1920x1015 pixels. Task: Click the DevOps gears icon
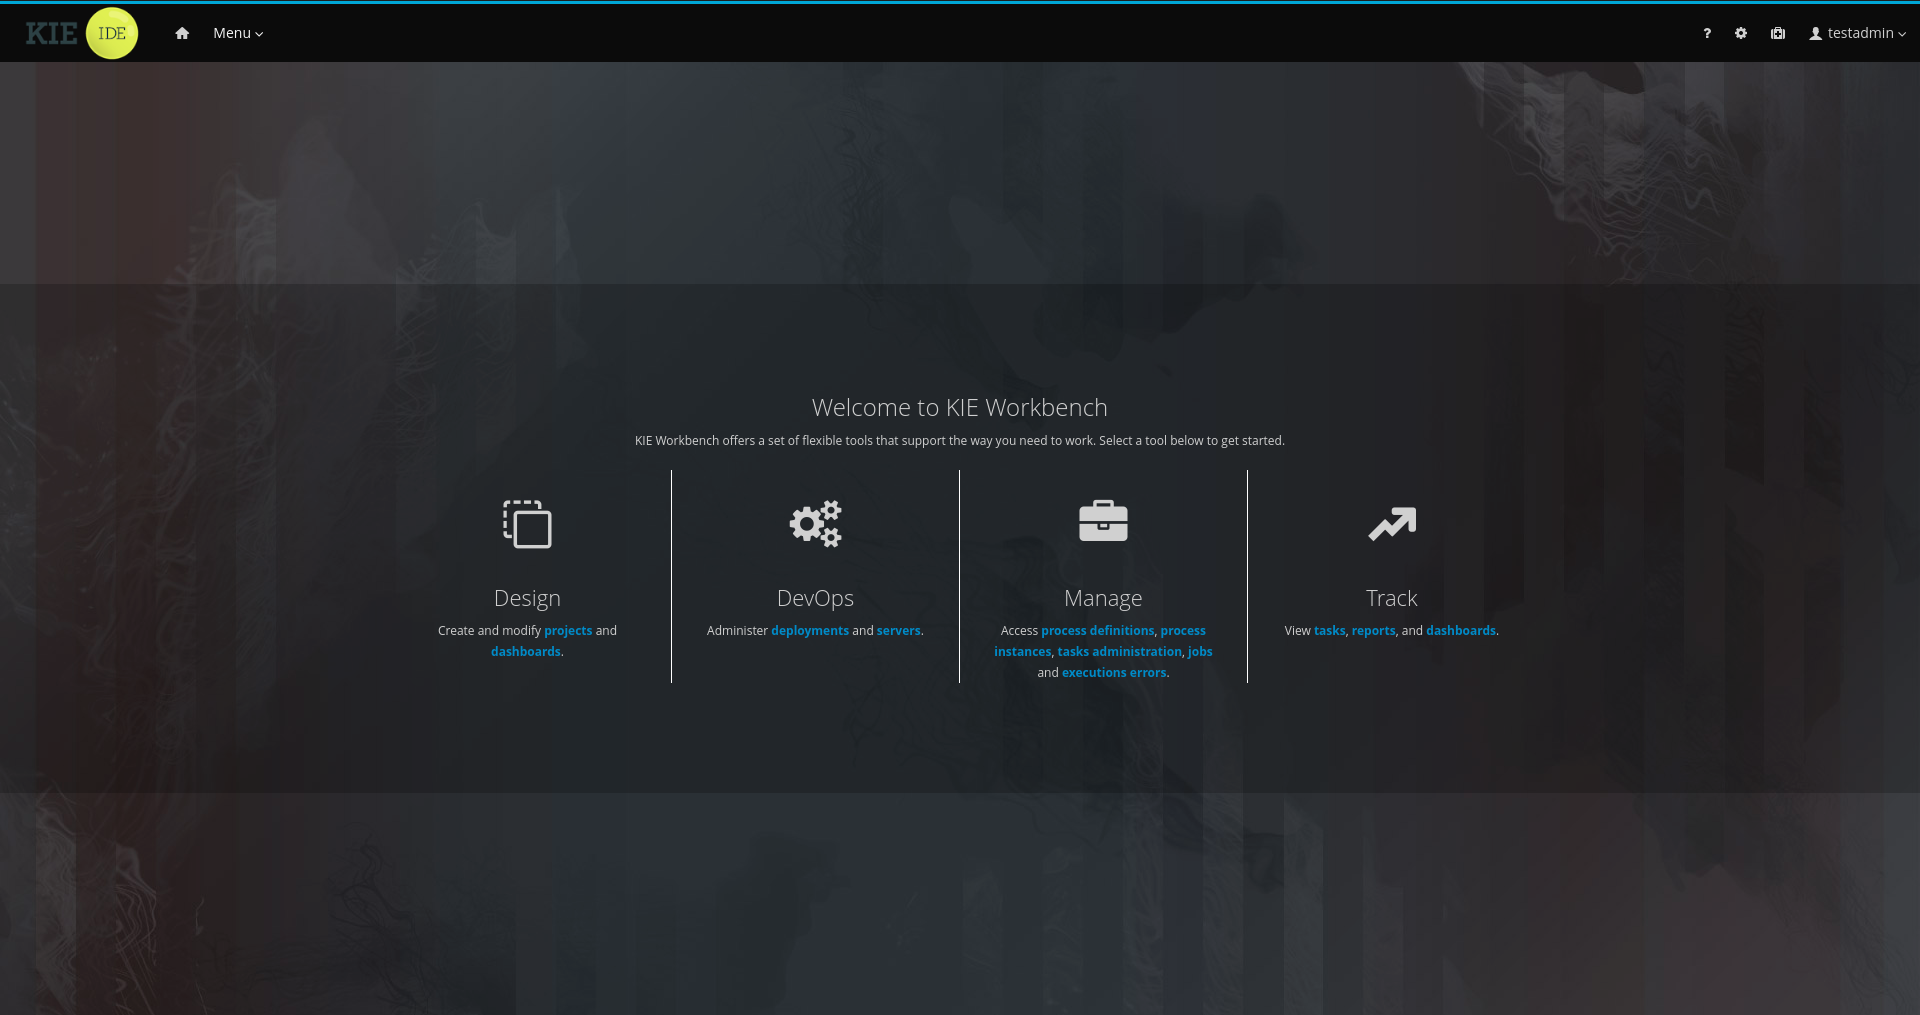pos(815,523)
